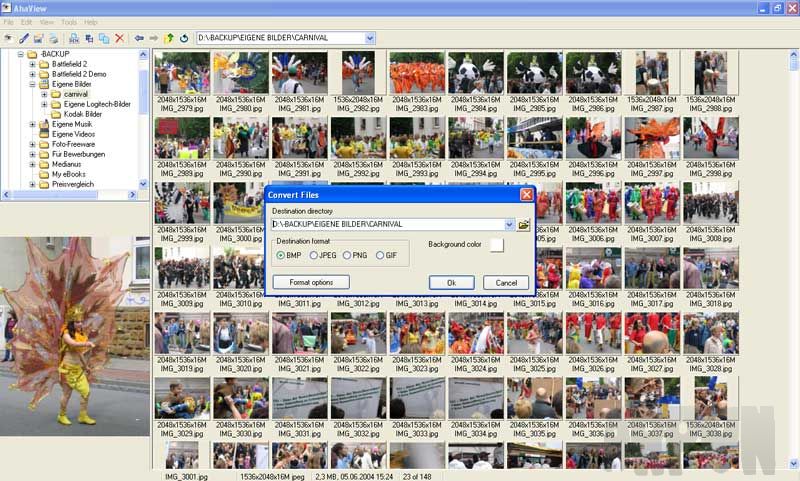This screenshot has height=481, width=800.
Task: Click the refresh toolbar icon
Action: [184, 38]
